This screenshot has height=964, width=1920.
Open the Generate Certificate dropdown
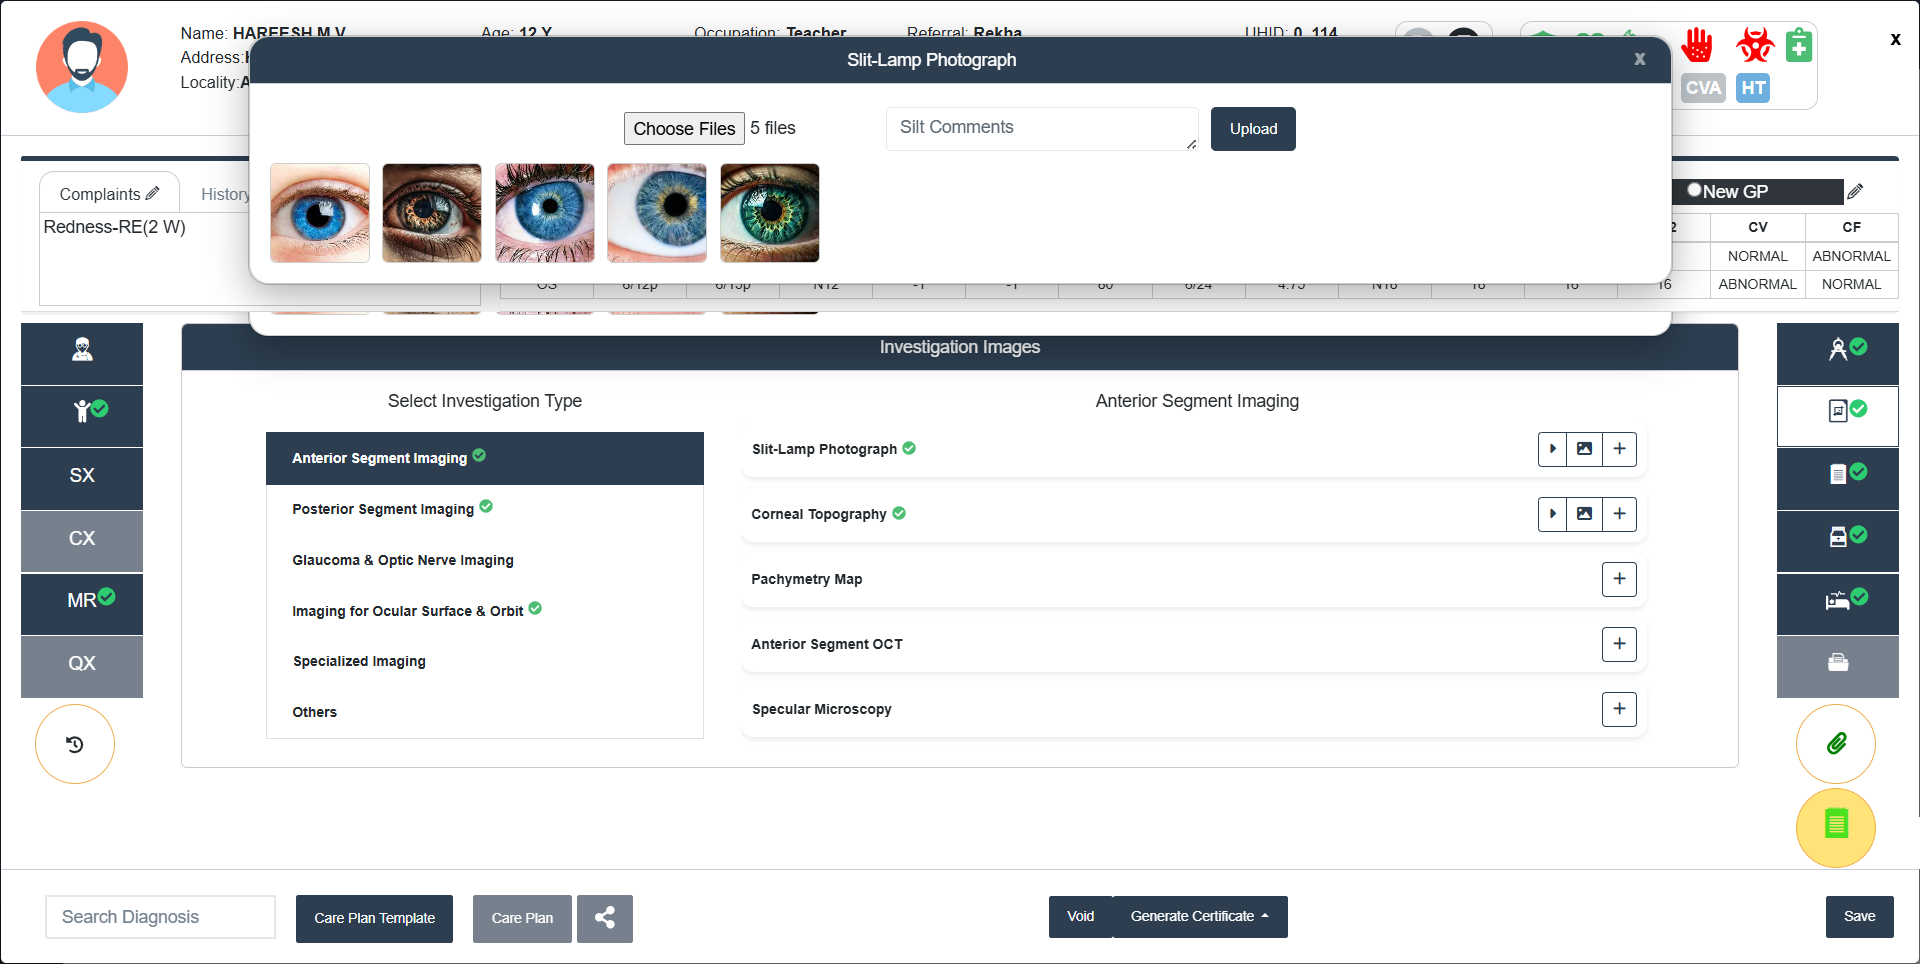(1199, 917)
